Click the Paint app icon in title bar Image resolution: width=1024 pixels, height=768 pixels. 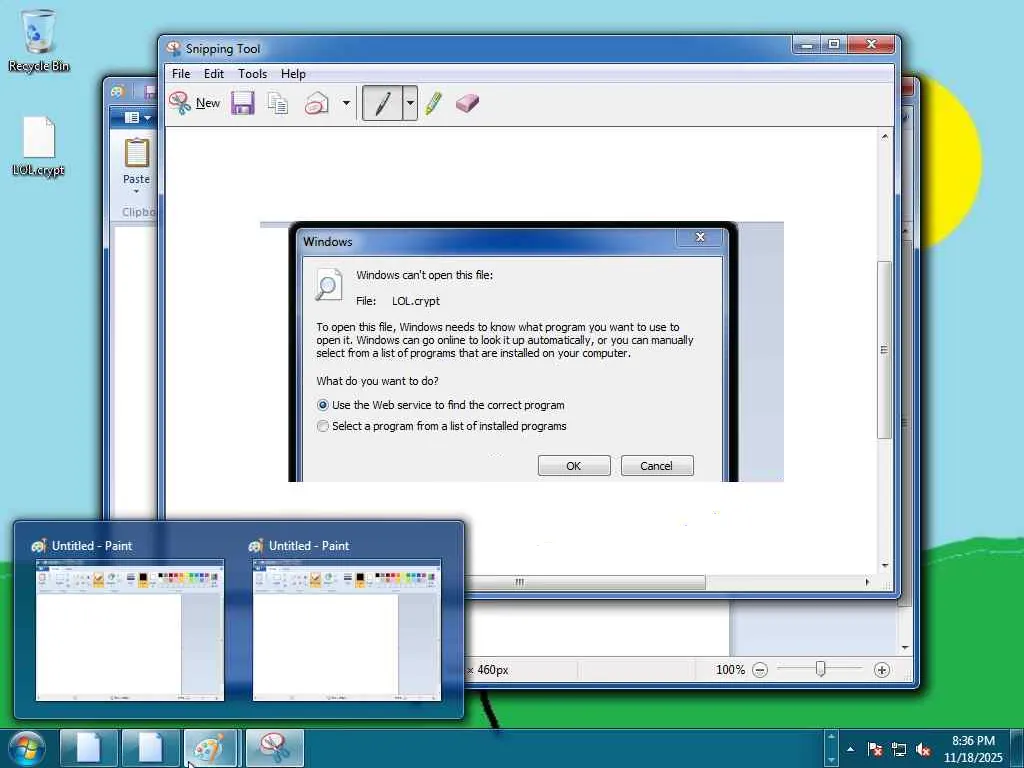[118, 91]
